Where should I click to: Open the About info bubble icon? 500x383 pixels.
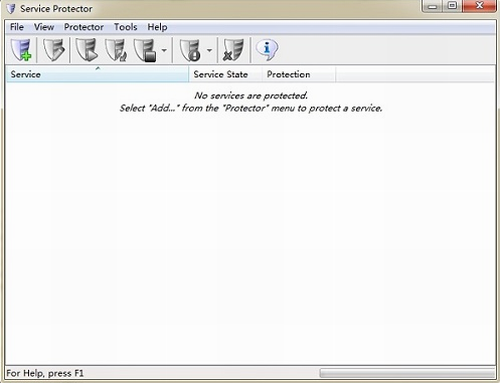(267, 50)
